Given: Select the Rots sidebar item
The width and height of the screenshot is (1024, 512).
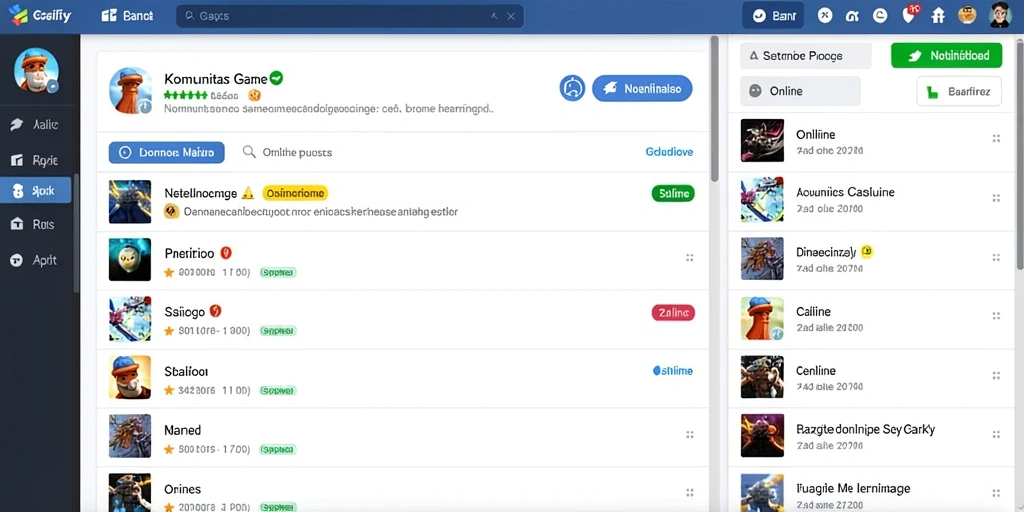Looking at the screenshot, I should (36, 224).
